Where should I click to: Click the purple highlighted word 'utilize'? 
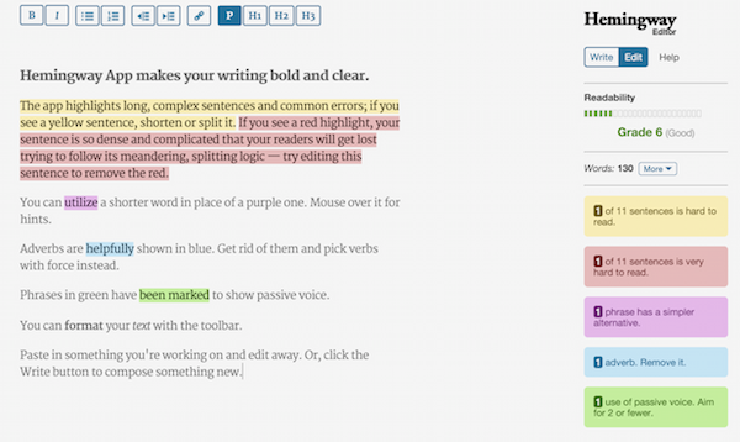81,202
